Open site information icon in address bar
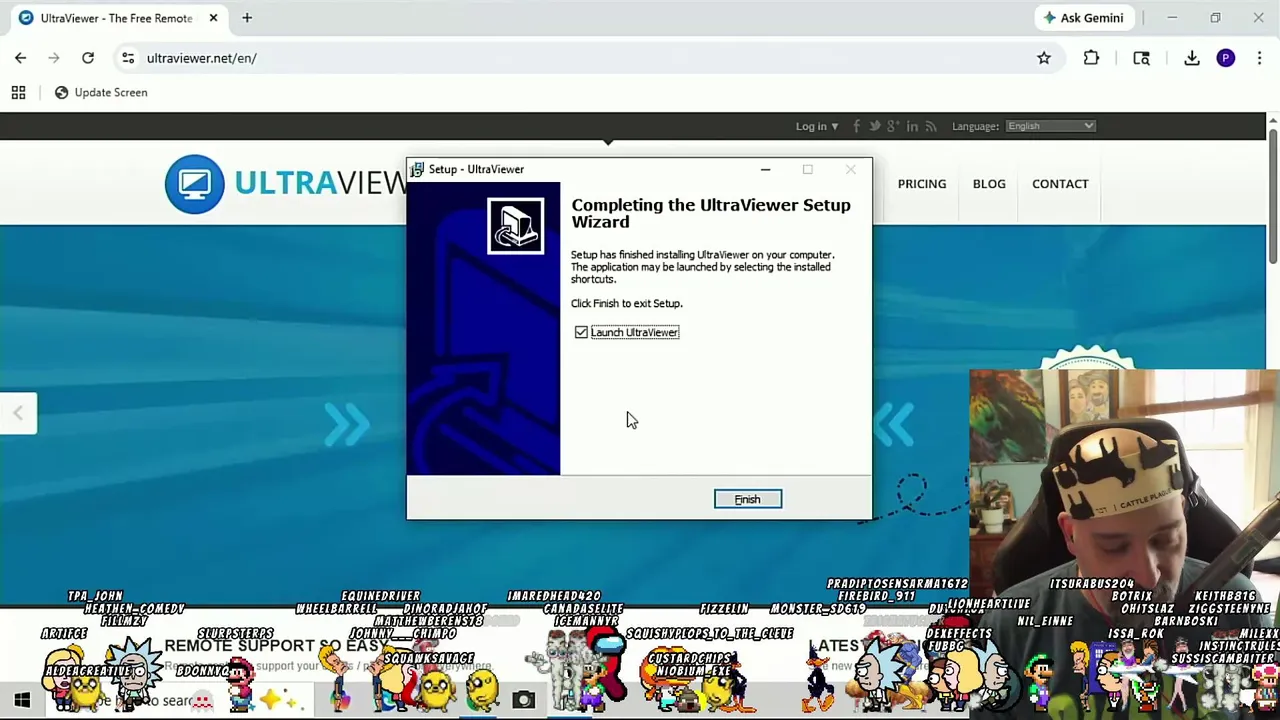 click(x=128, y=58)
